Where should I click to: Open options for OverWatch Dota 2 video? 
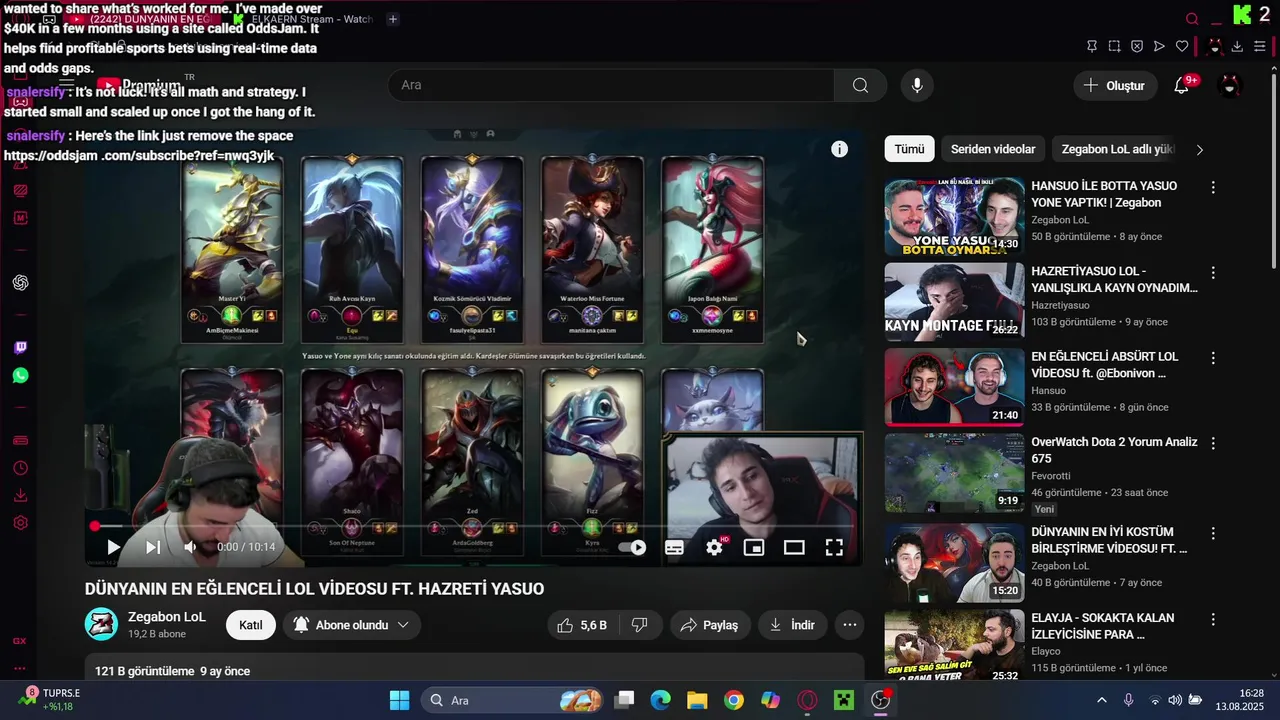pos(1213,442)
